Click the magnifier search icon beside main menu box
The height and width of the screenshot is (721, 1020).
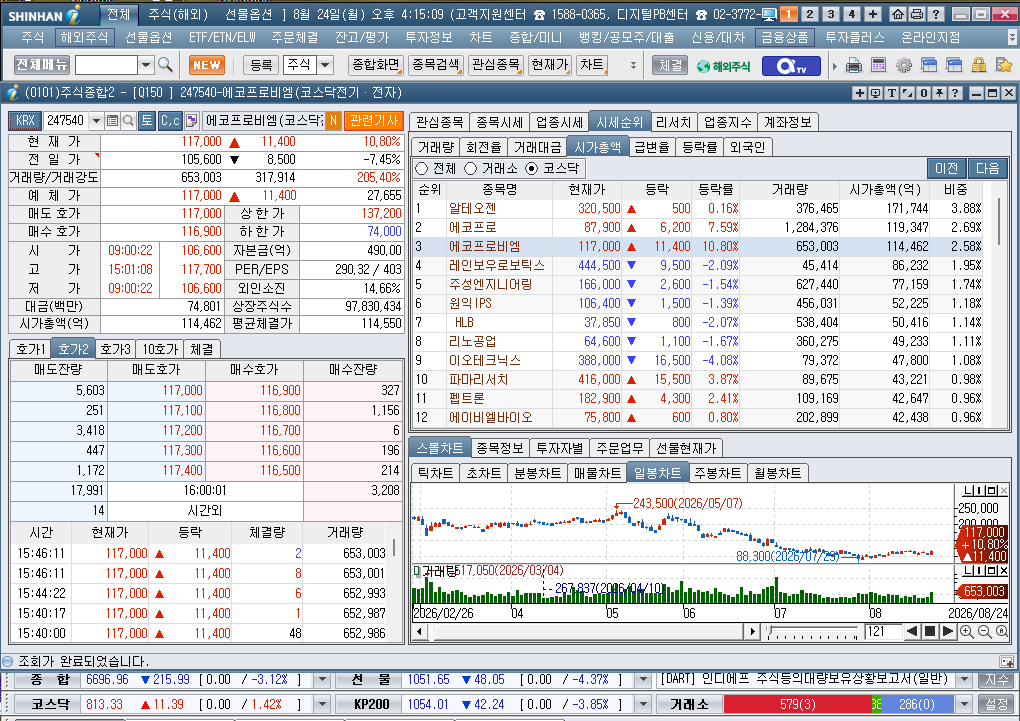[165, 65]
